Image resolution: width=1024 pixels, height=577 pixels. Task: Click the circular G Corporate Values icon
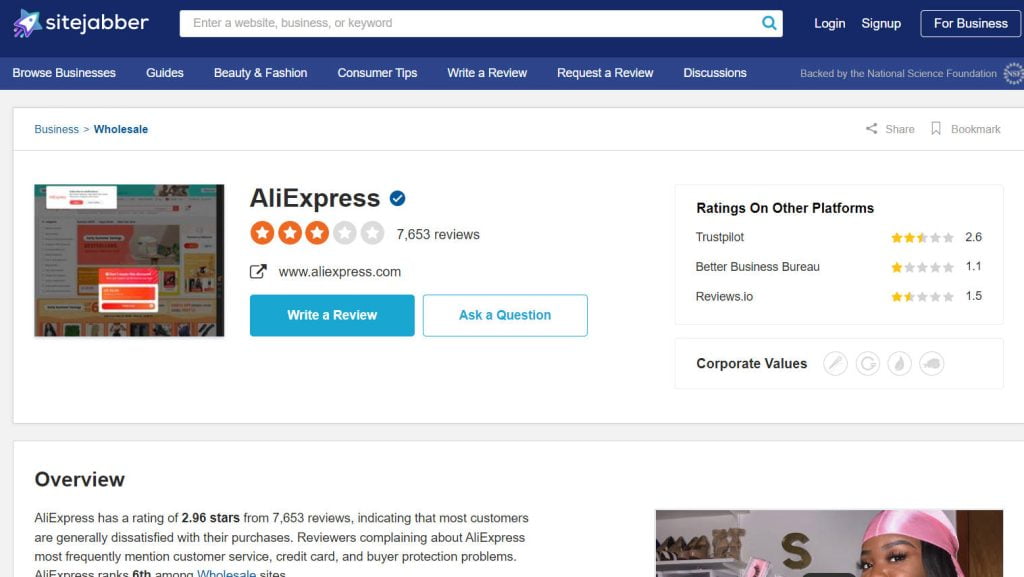pyautogui.click(x=868, y=363)
